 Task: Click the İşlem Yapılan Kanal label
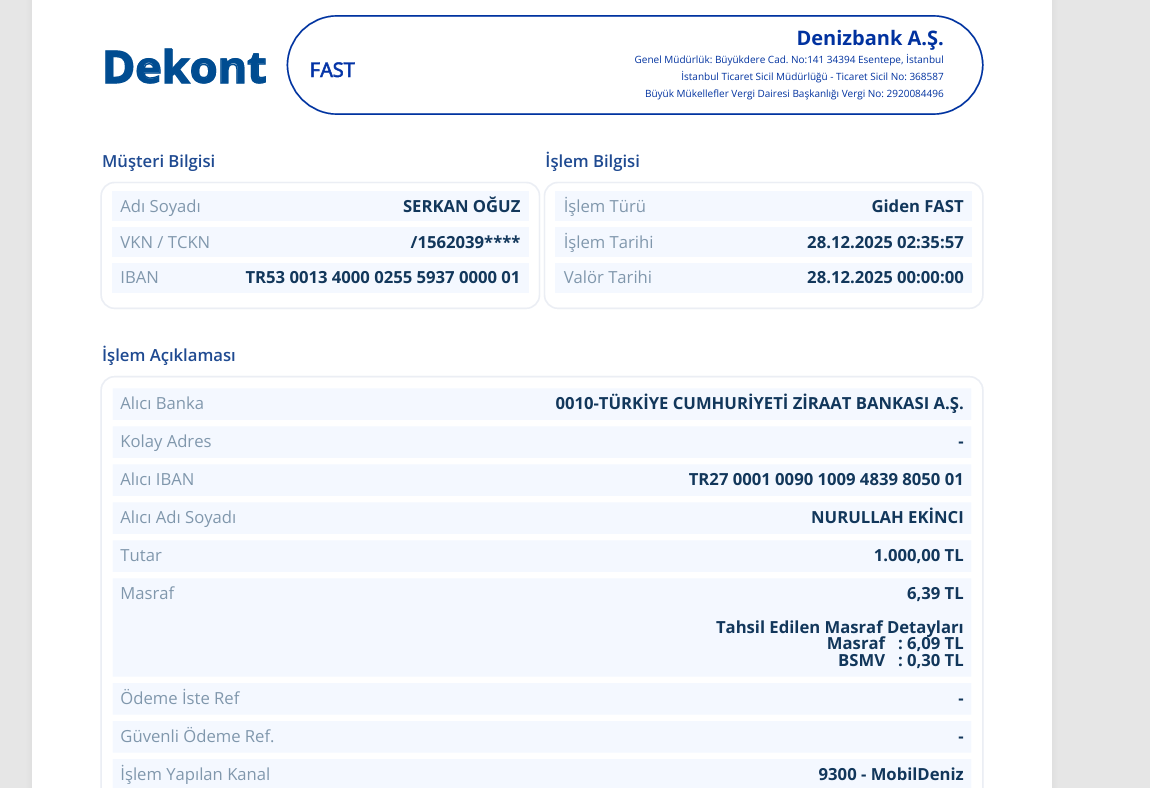[195, 774]
